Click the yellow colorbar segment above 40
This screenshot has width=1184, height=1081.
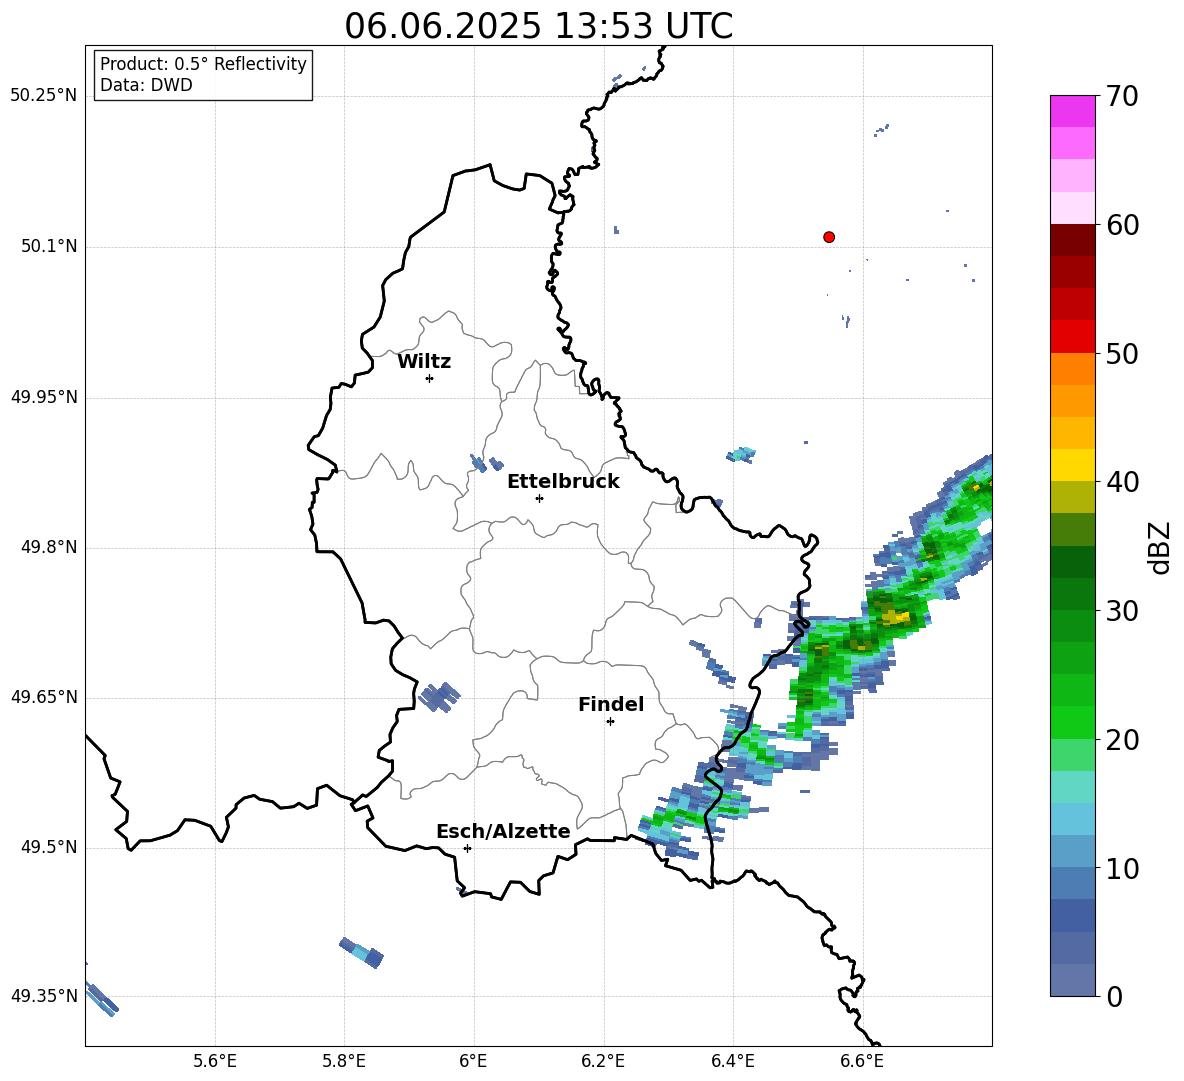[1072, 465]
